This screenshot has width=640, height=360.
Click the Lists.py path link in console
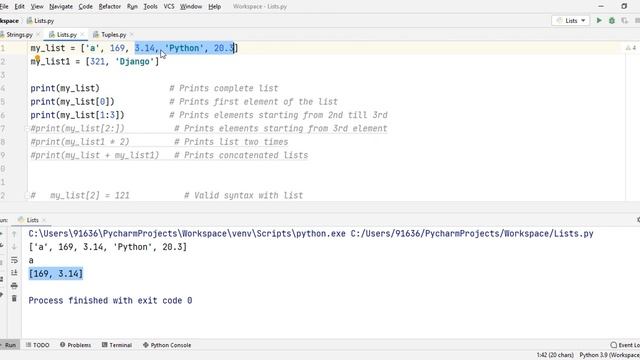pos(472,233)
